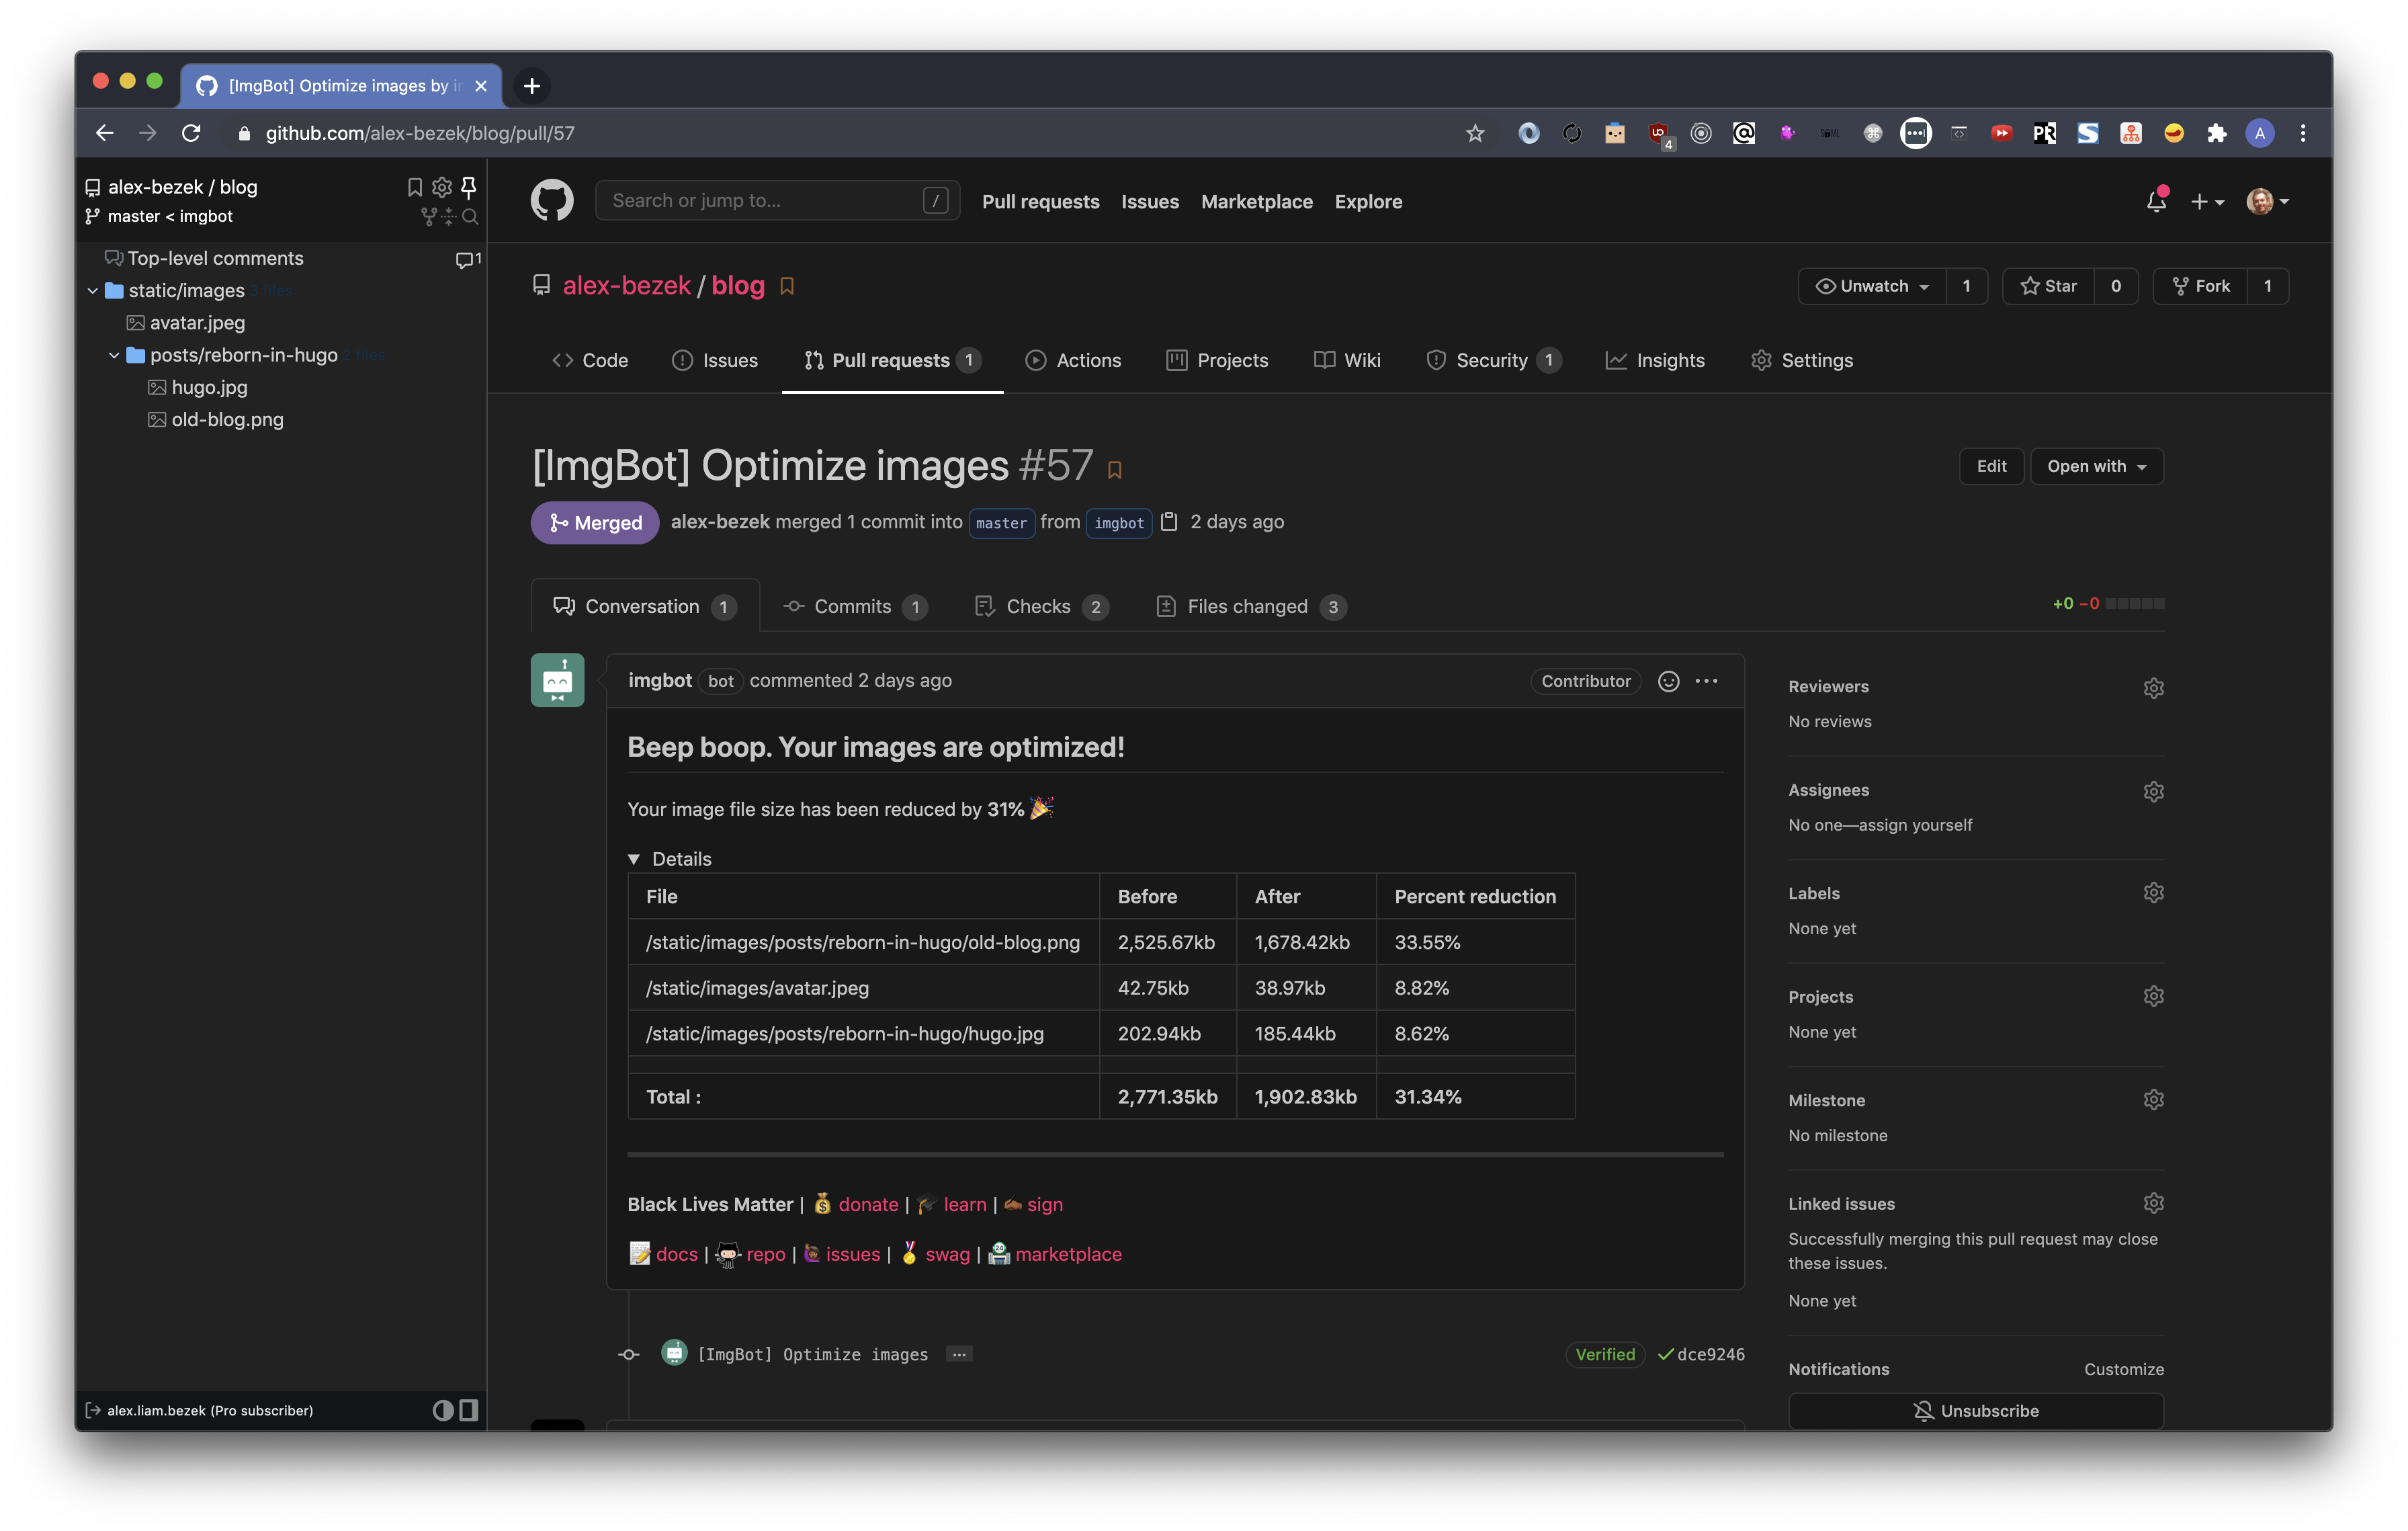Click the imgbot avatar next to the comment
Image resolution: width=2408 pixels, height=1531 pixels.
pyautogui.click(x=557, y=681)
